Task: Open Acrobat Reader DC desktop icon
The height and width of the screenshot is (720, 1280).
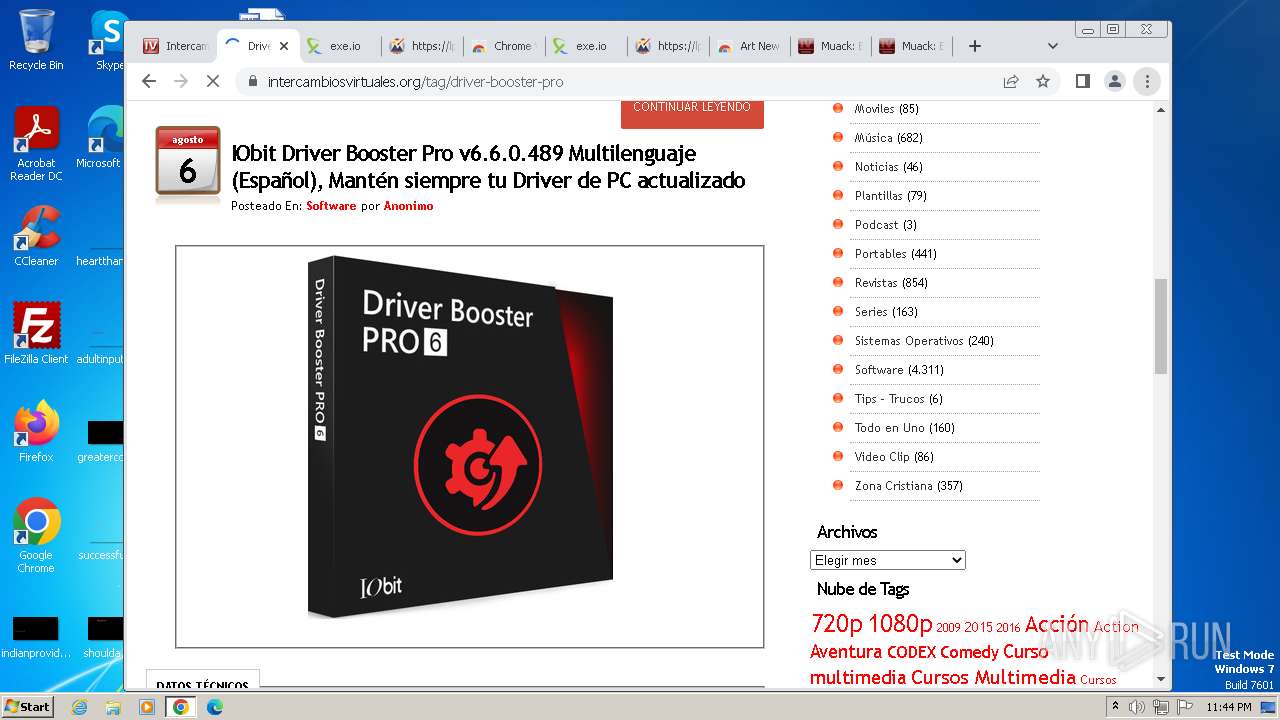Action: (36, 144)
